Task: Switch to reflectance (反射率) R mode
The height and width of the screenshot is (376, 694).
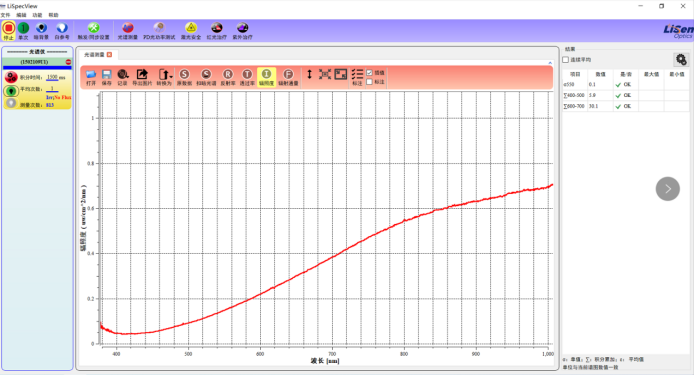Action: click(x=227, y=77)
